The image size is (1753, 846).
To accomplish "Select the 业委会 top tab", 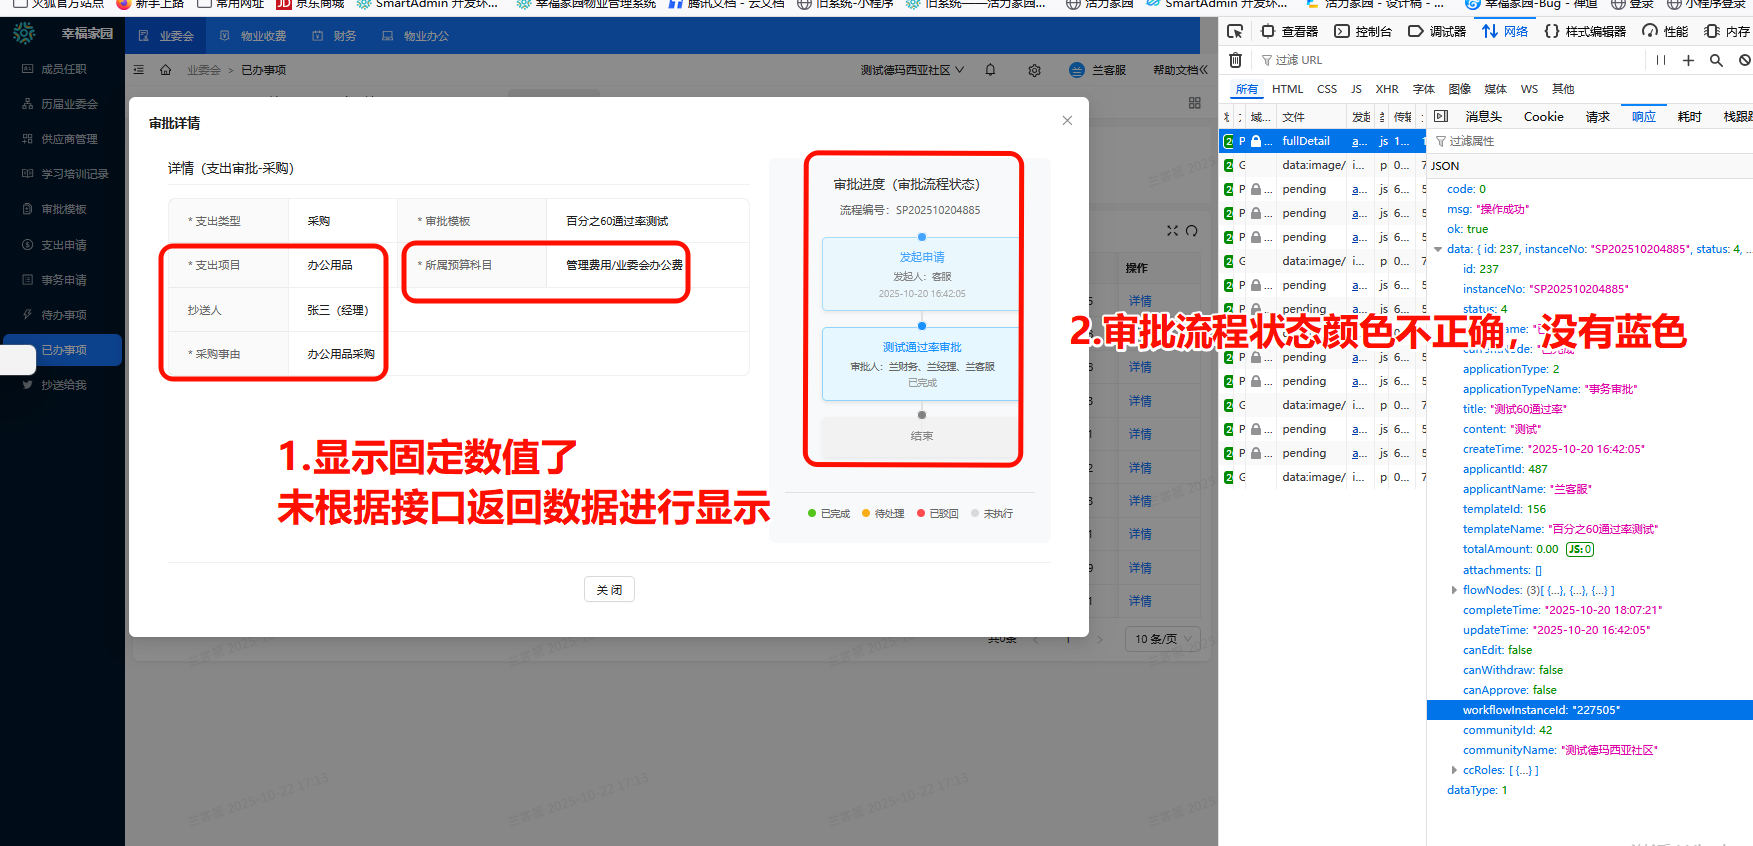I will click(x=166, y=36).
